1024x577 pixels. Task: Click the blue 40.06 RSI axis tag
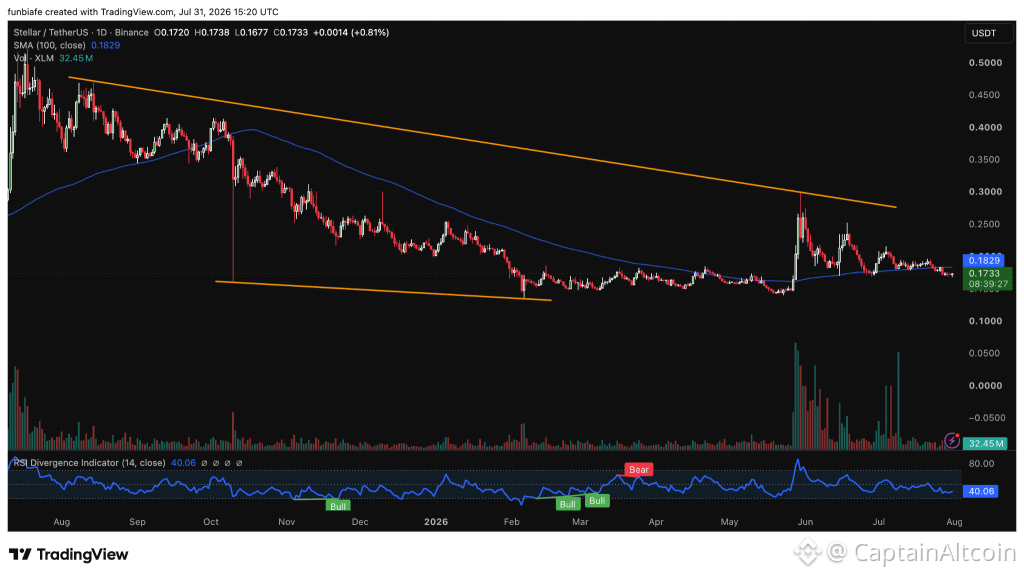click(981, 491)
